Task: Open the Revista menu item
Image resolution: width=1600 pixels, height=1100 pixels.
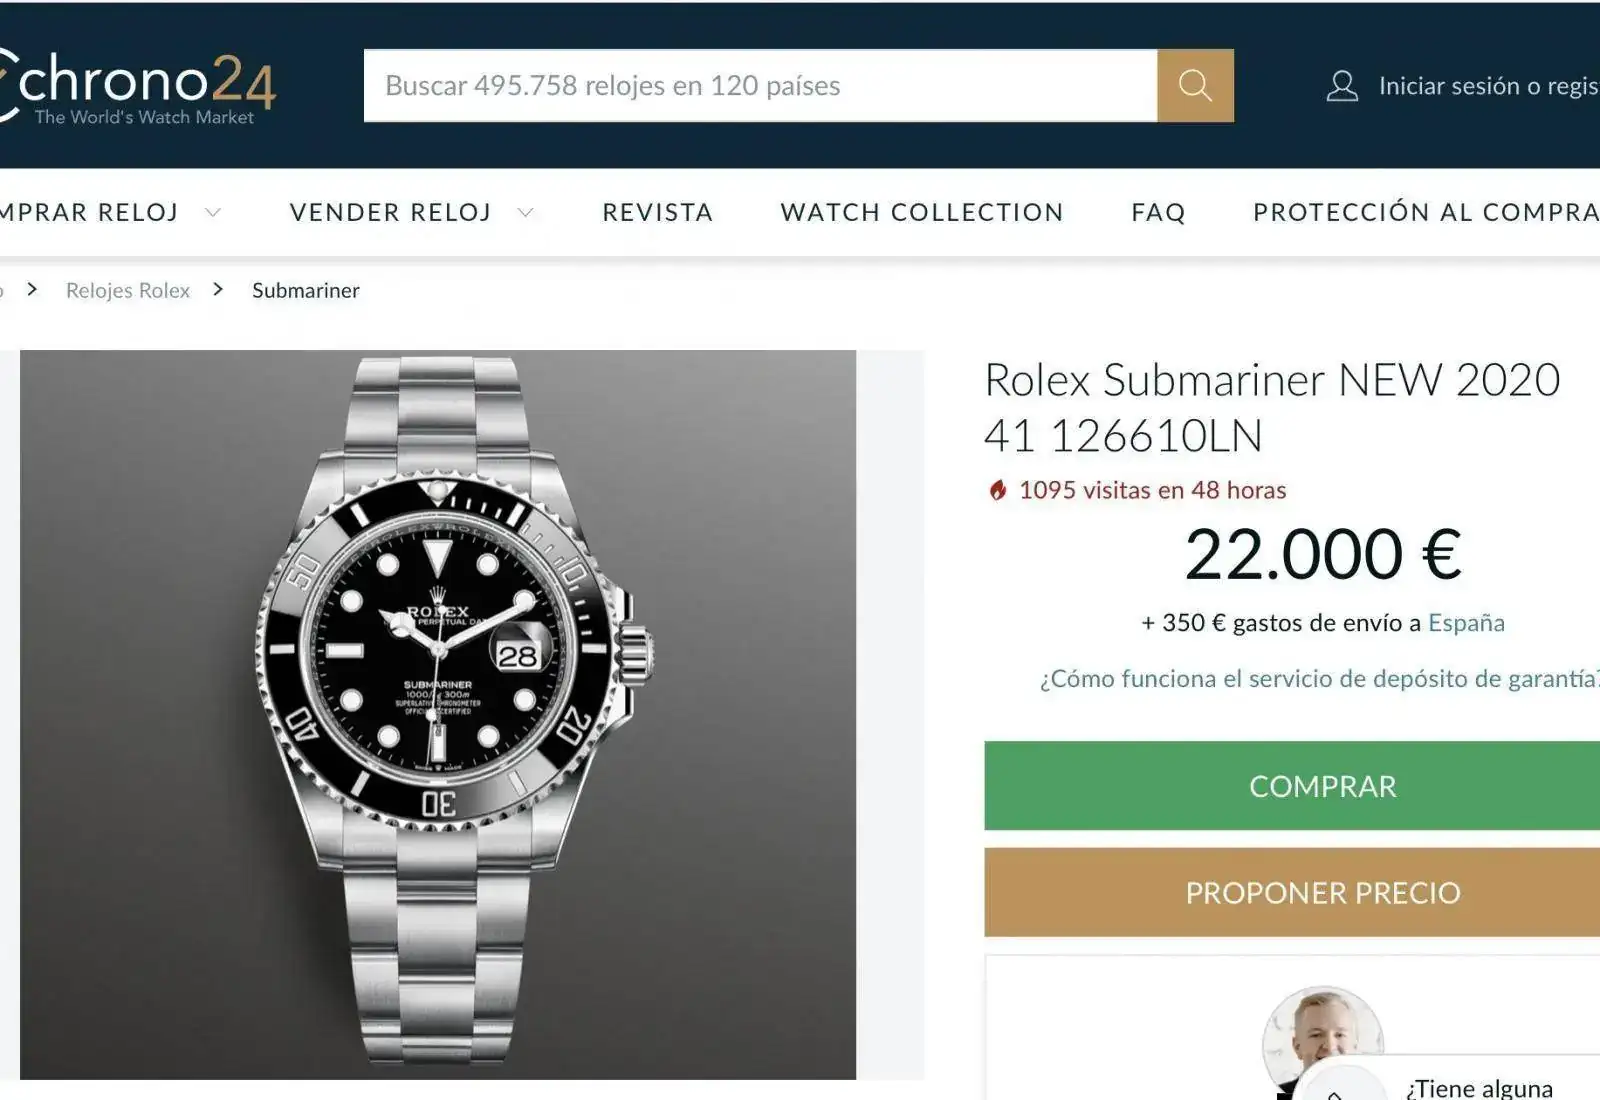Action: point(657,212)
